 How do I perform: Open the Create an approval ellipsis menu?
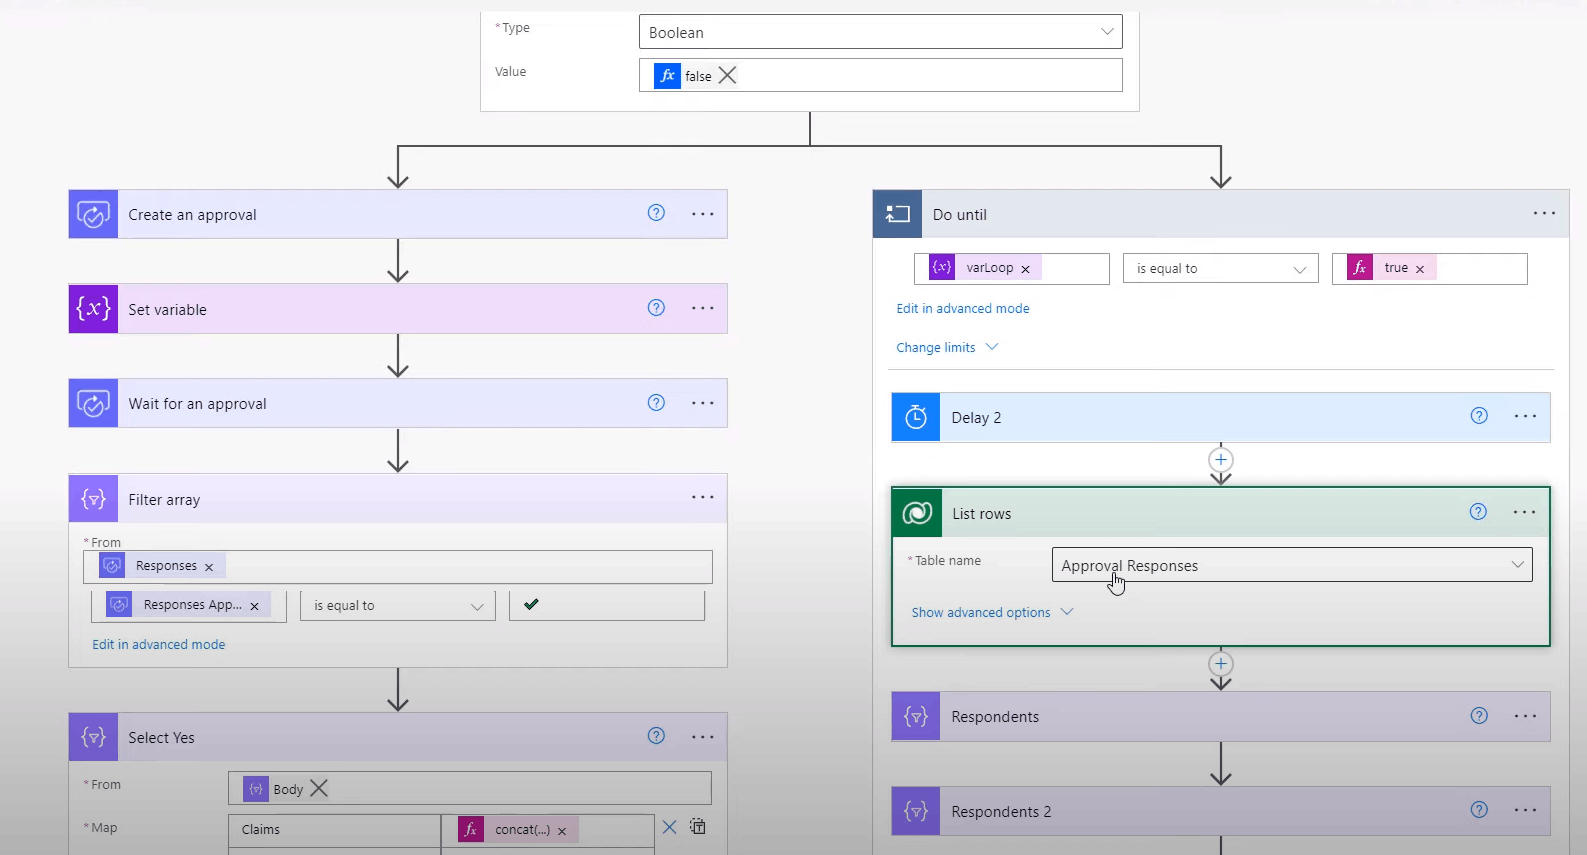coord(703,213)
